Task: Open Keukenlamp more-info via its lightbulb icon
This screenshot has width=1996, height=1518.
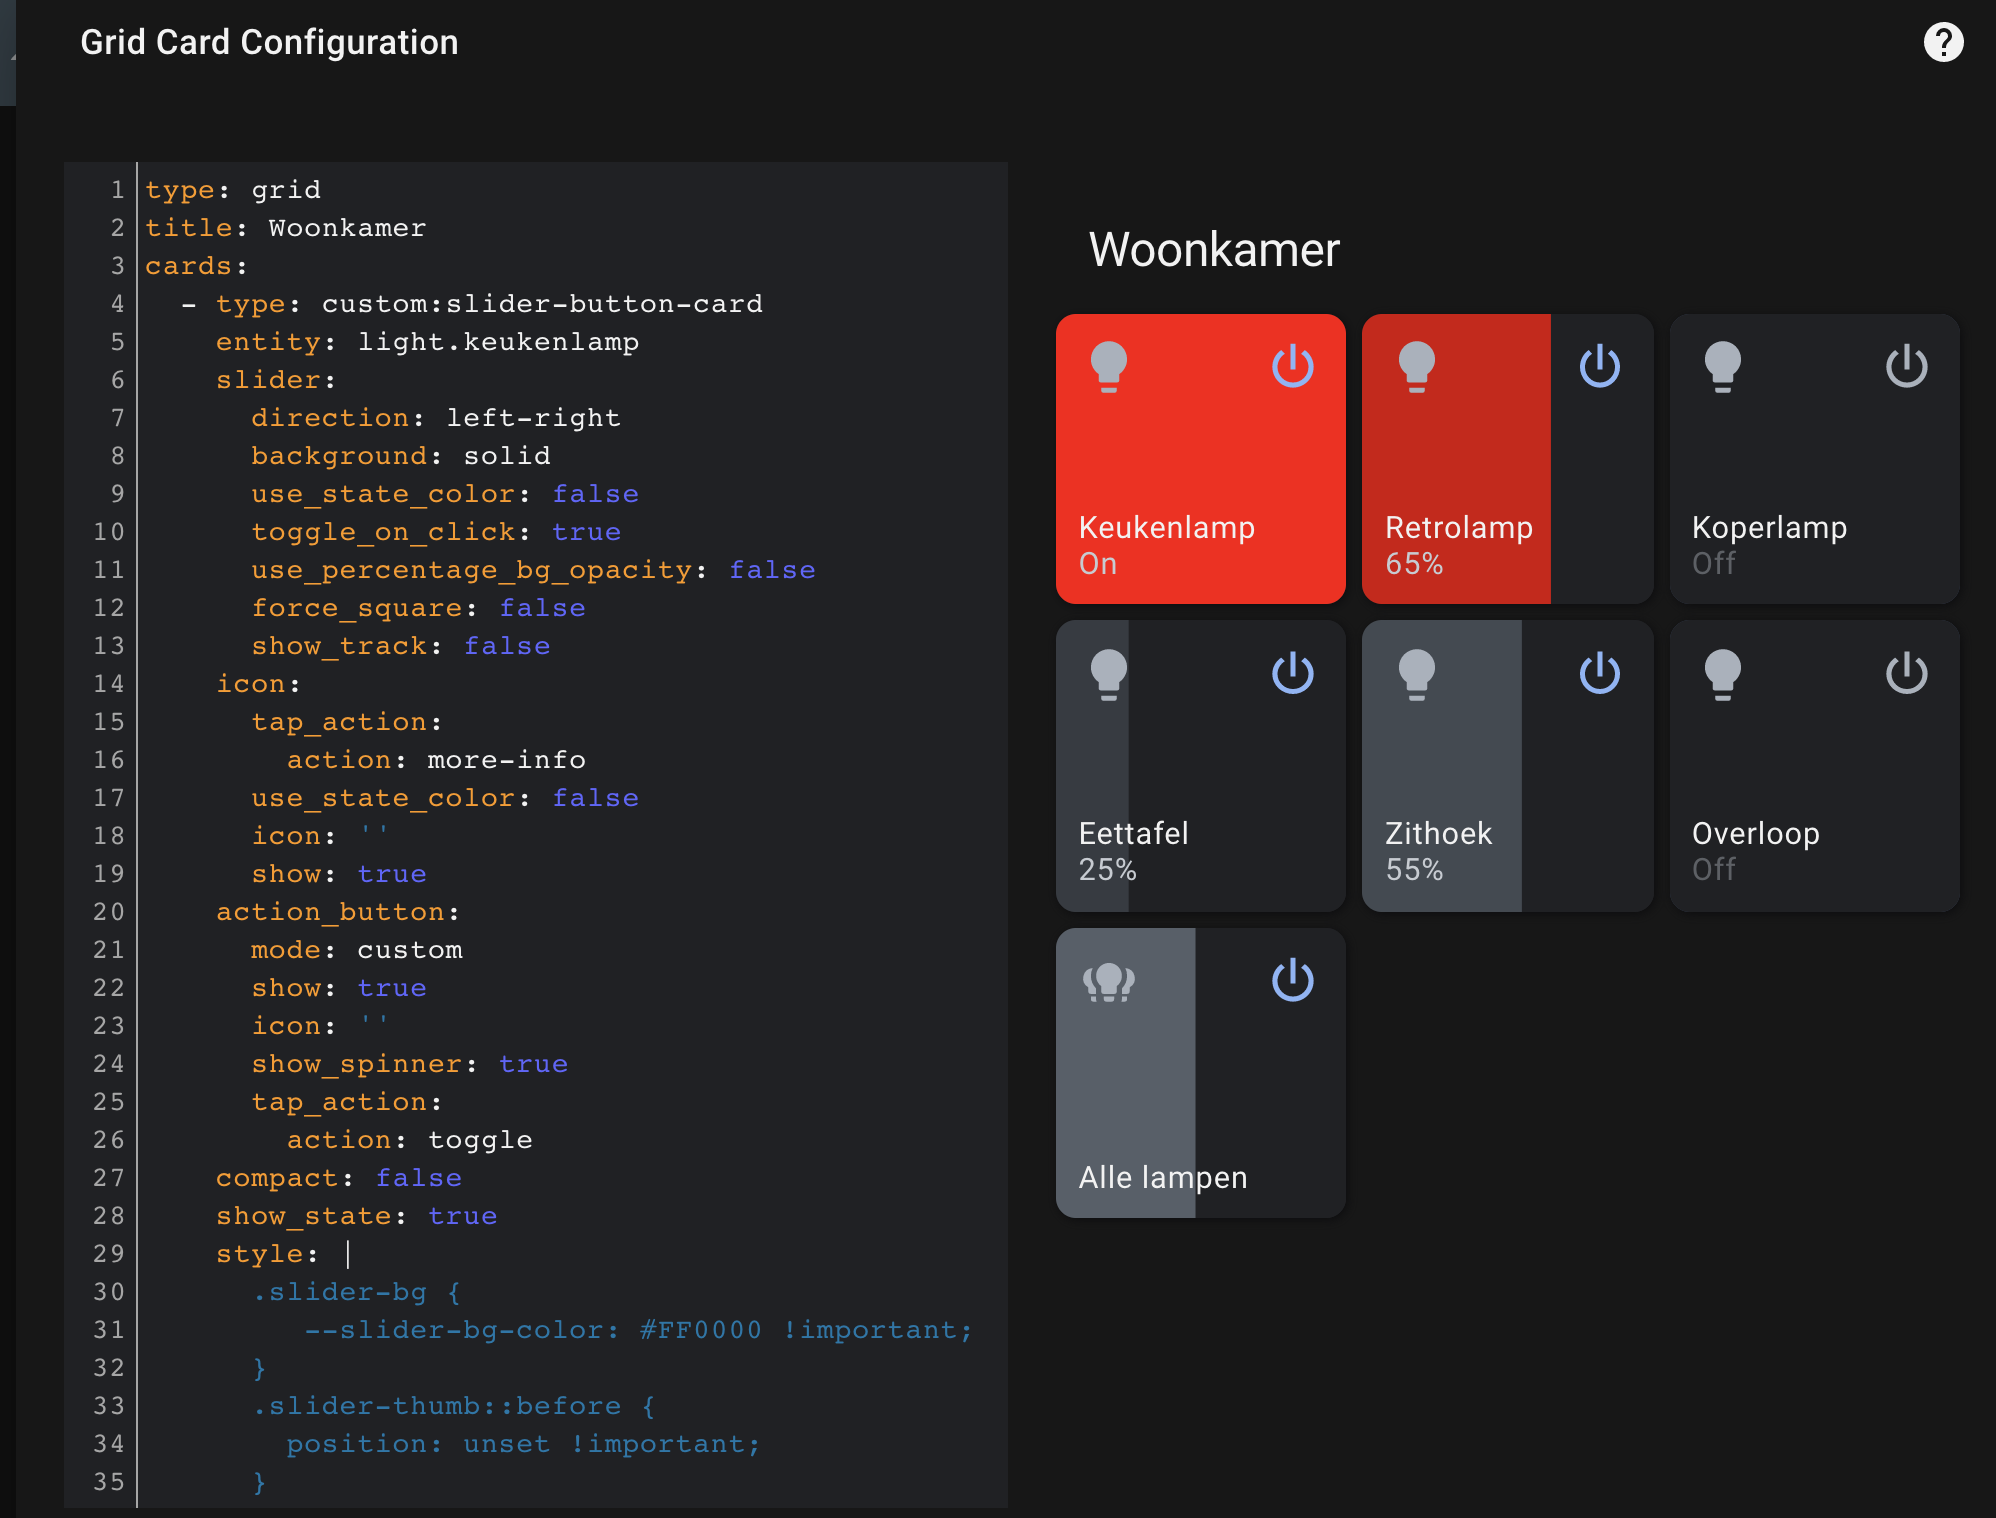Action: 1110,366
